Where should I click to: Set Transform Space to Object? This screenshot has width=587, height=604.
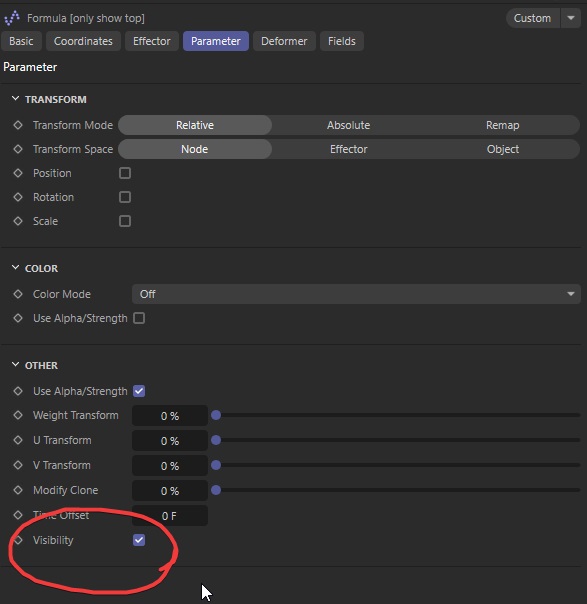503,149
